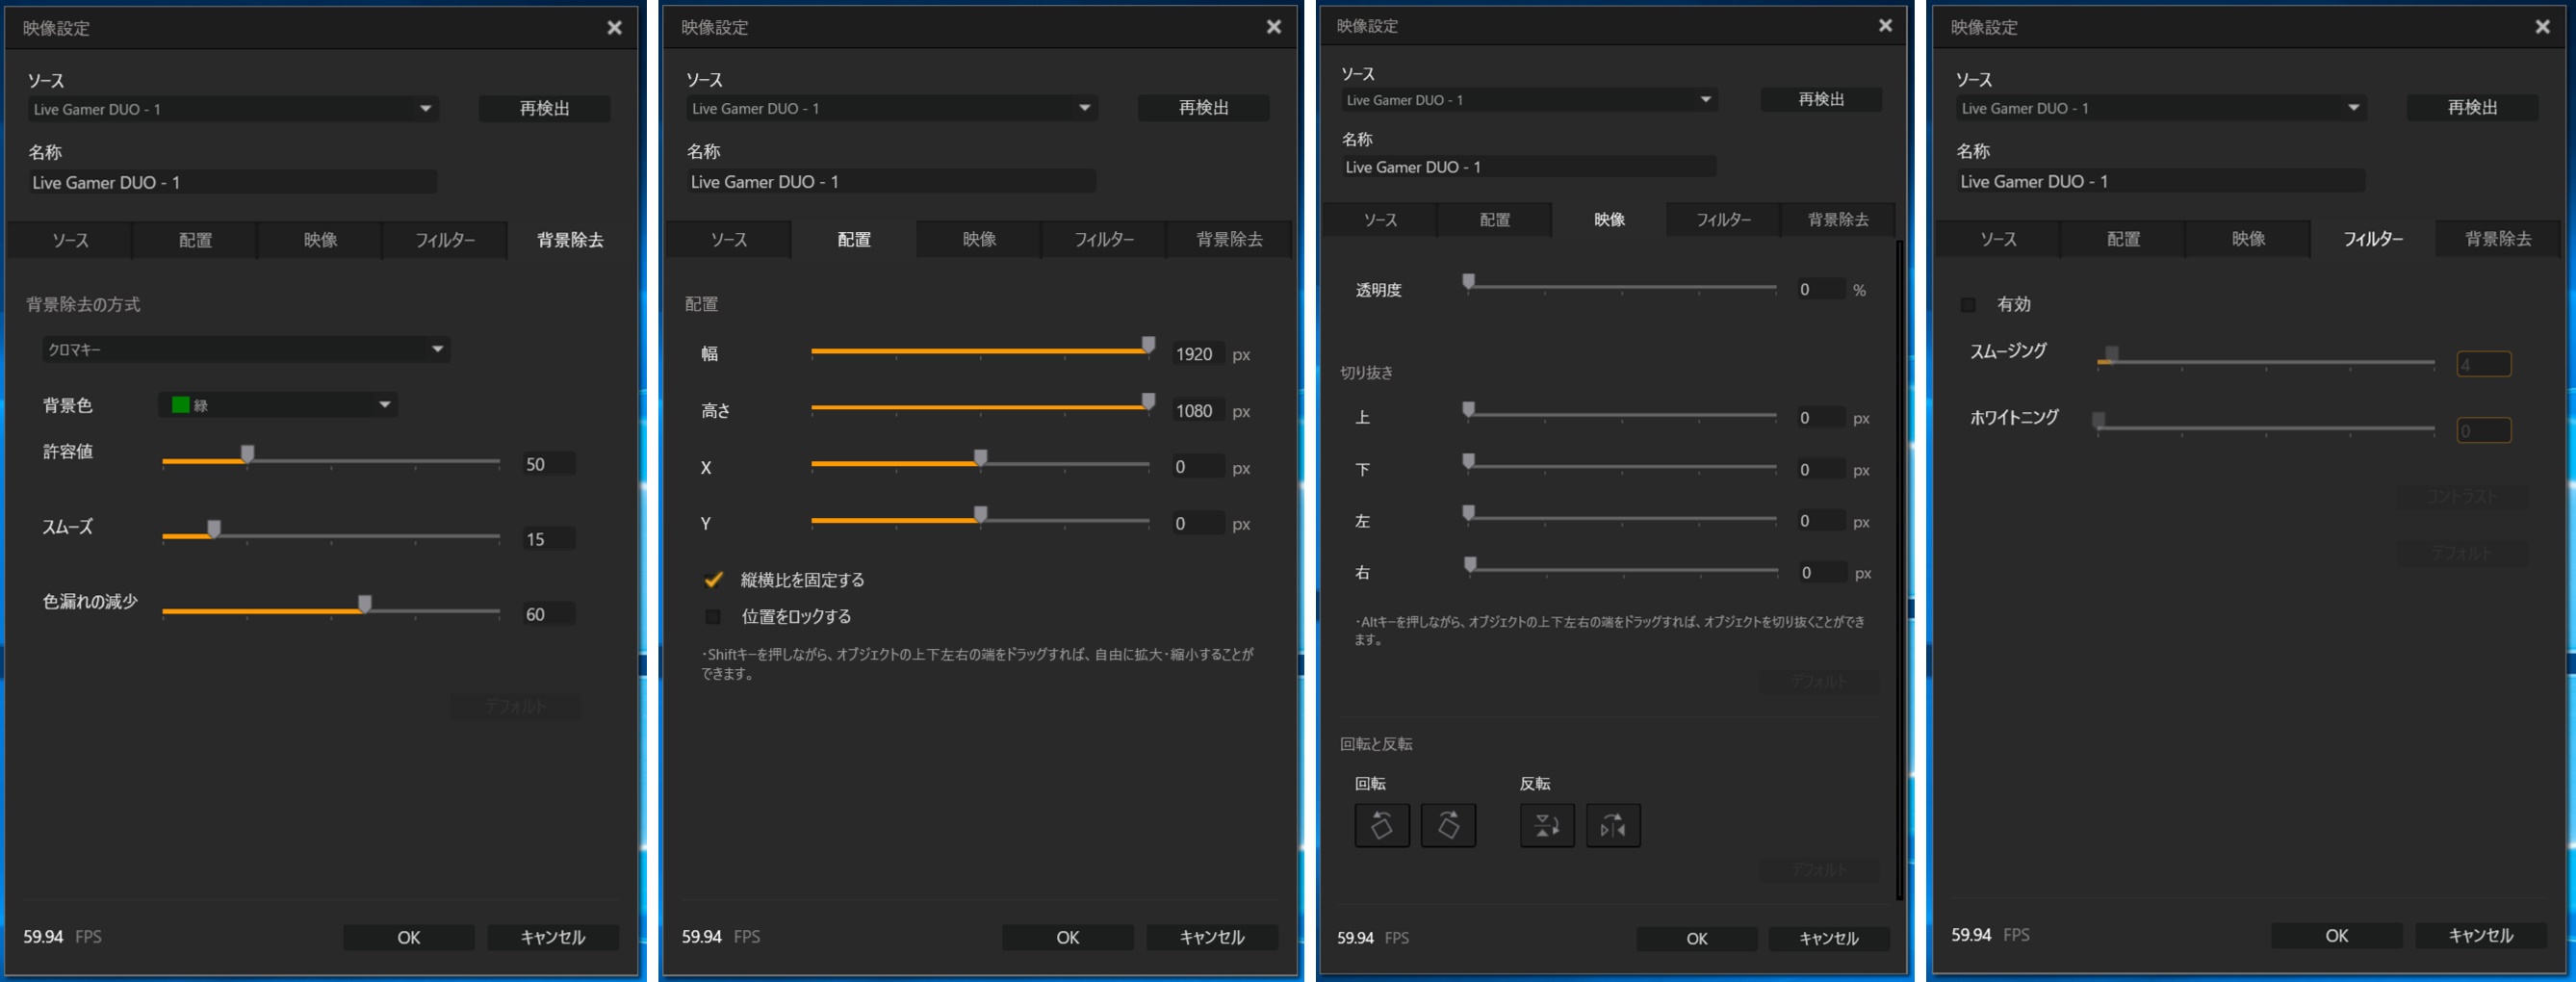The image size is (2576, 982).
Task: Switch to ソース tab in the フィルター smoothing dialog
Action: tap(1998, 238)
